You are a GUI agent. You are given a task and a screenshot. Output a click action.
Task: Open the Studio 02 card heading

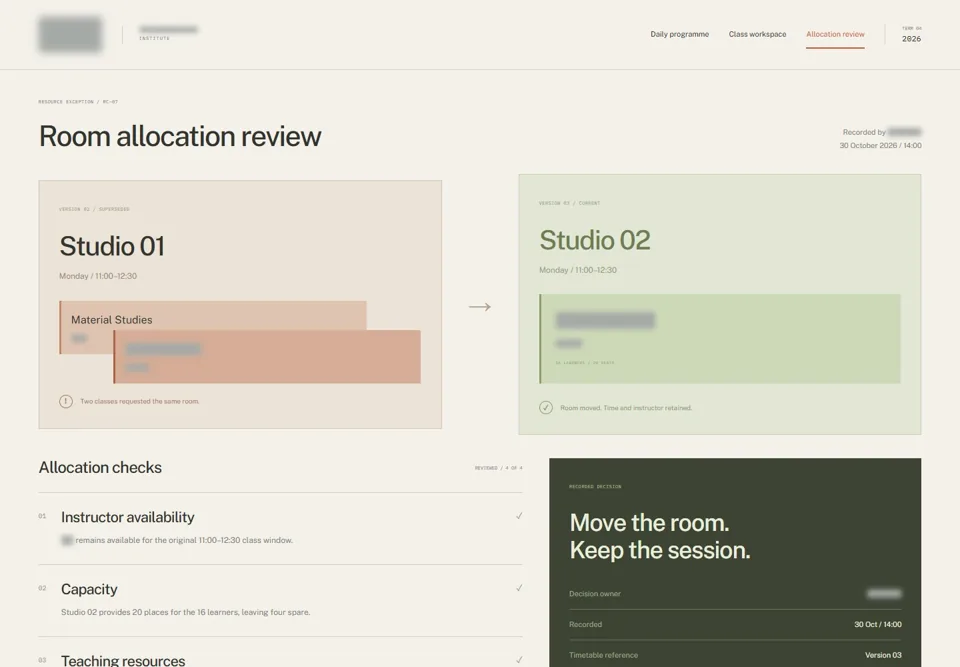(594, 240)
